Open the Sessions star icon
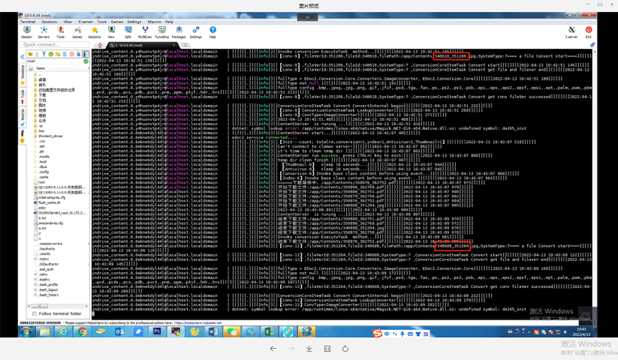 pyautogui.click(x=94, y=32)
